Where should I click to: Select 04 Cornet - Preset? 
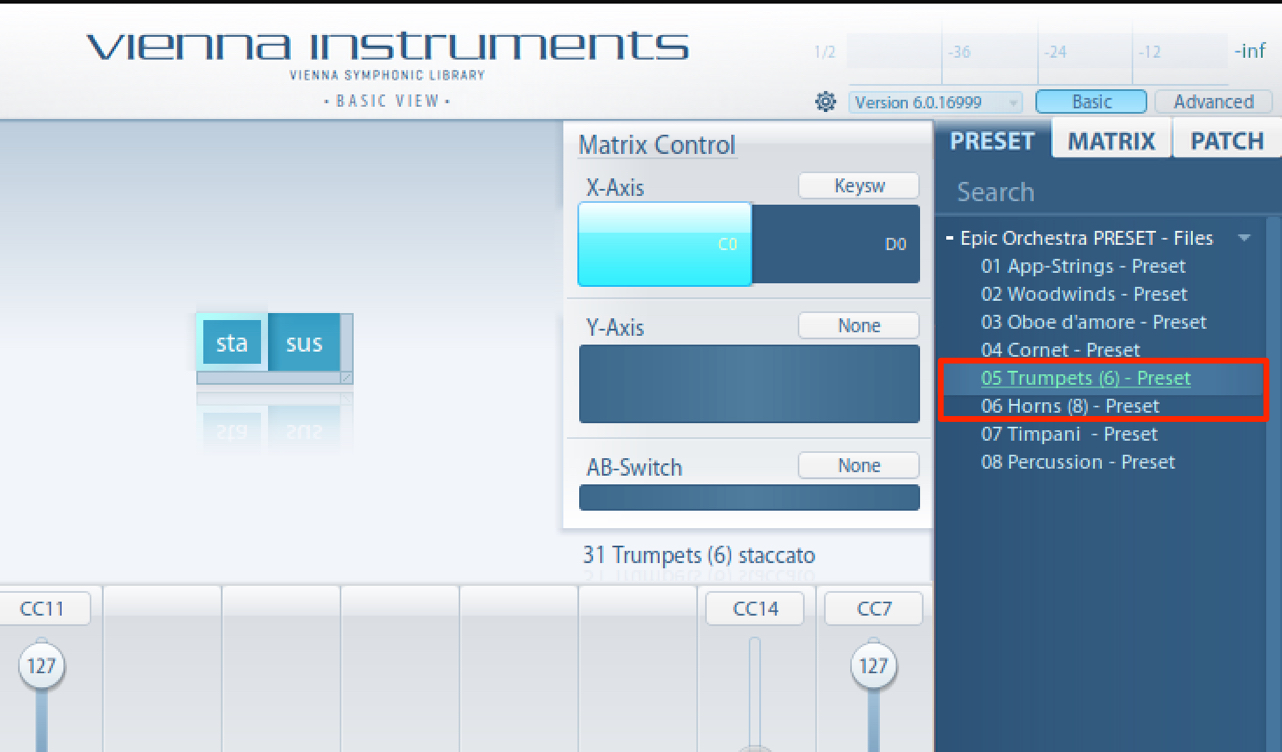(x=1060, y=350)
